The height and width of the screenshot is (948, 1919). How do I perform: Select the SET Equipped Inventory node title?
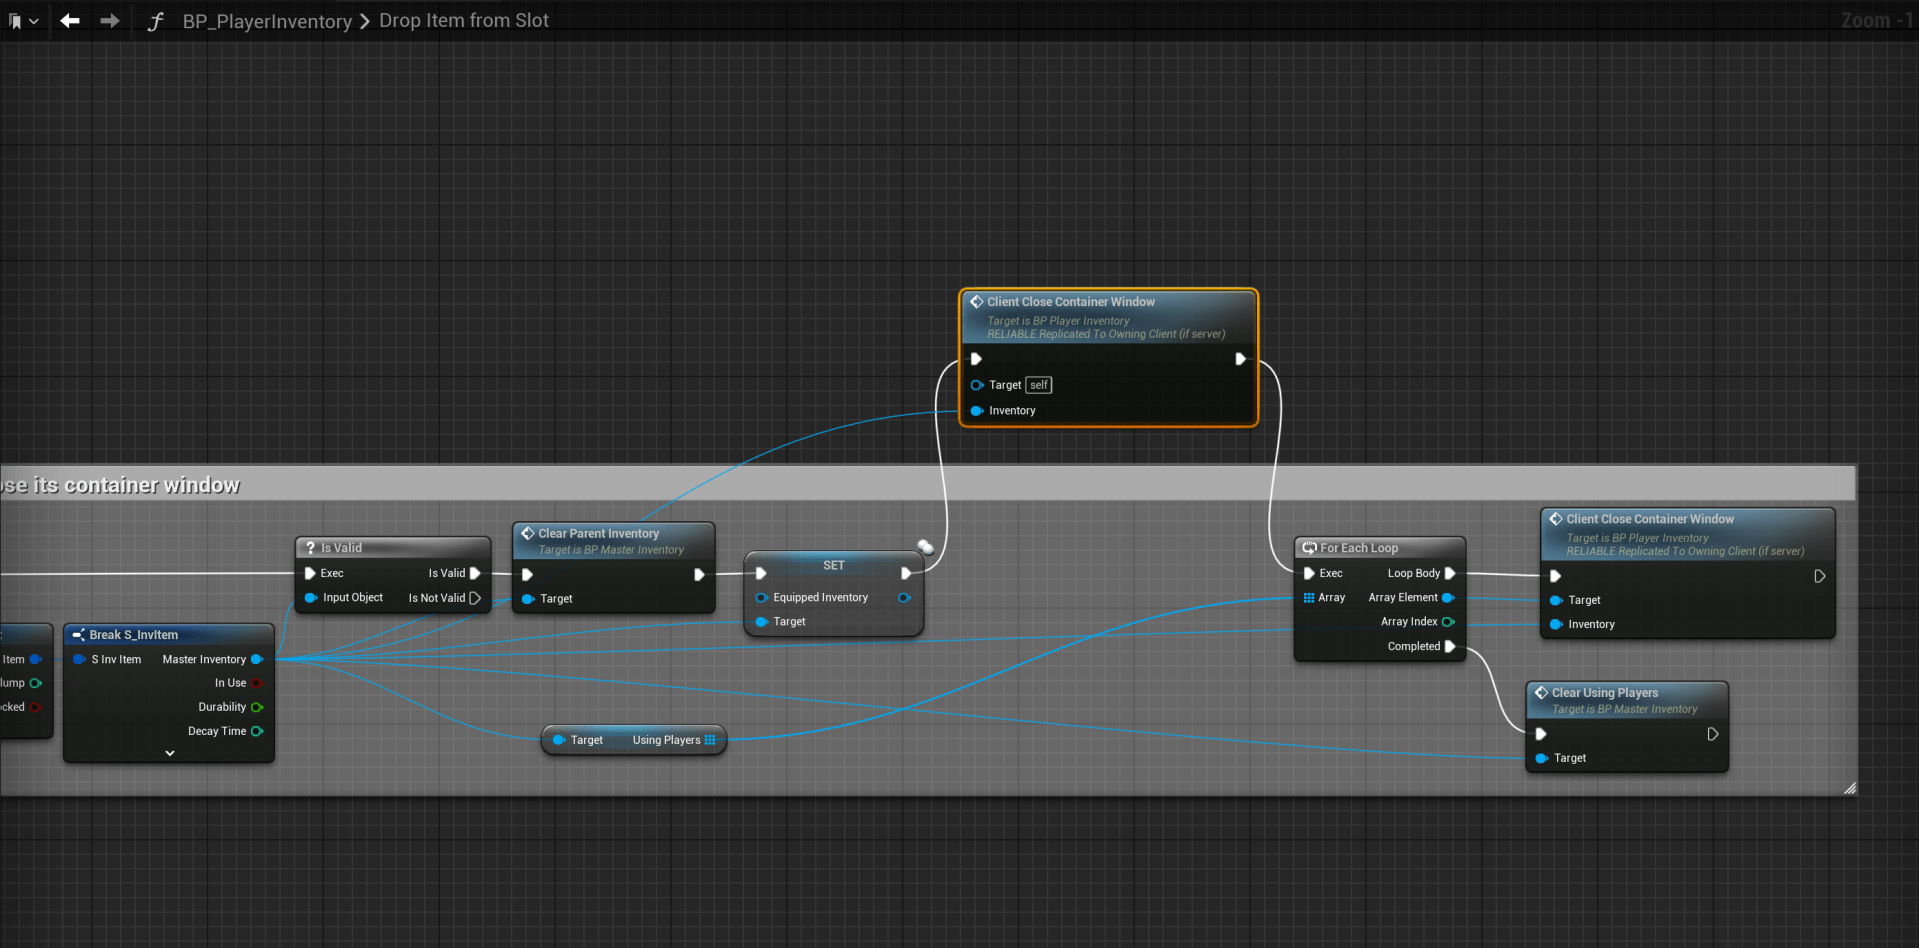pyautogui.click(x=833, y=565)
